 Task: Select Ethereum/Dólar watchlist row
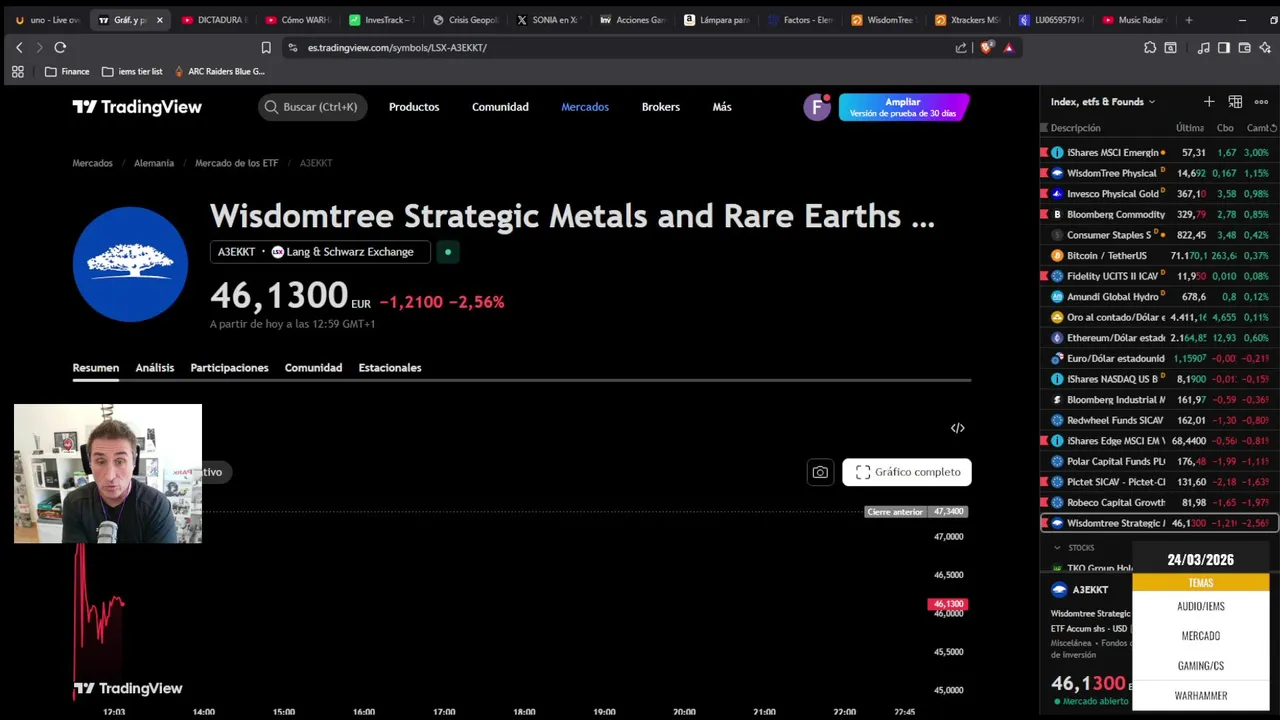click(1160, 338)
